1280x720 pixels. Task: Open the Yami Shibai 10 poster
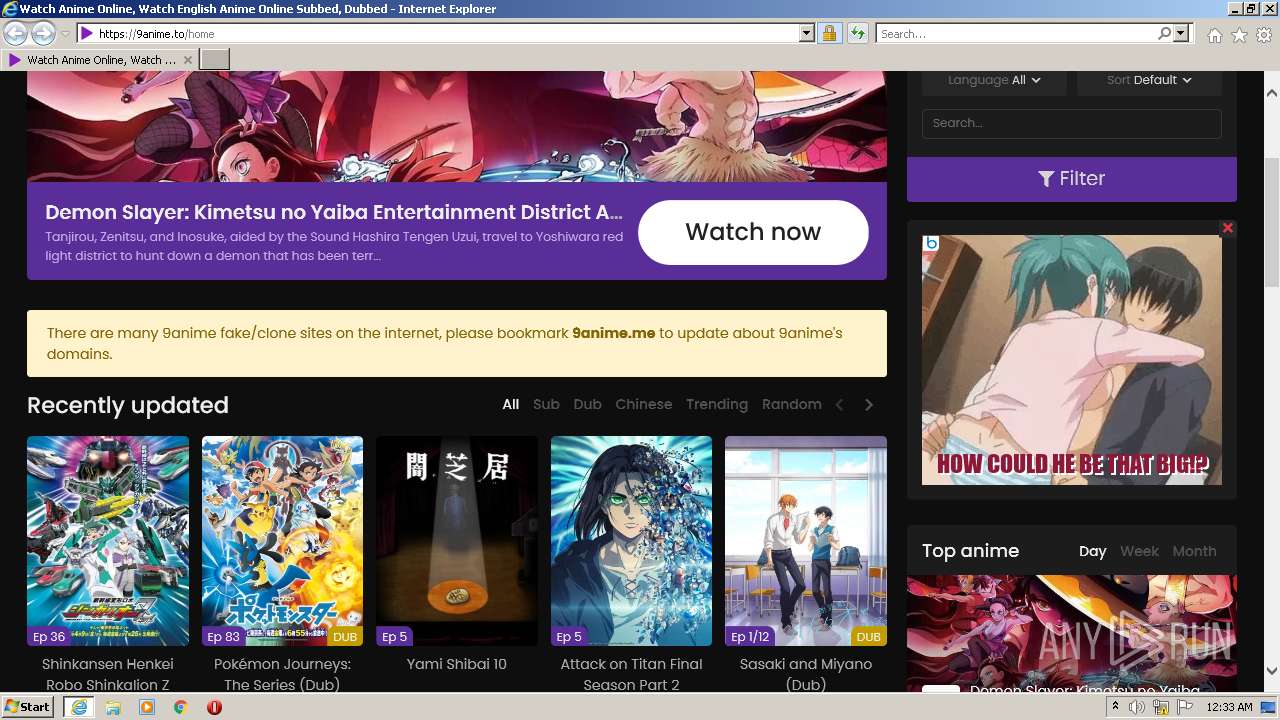click(457, 541)
